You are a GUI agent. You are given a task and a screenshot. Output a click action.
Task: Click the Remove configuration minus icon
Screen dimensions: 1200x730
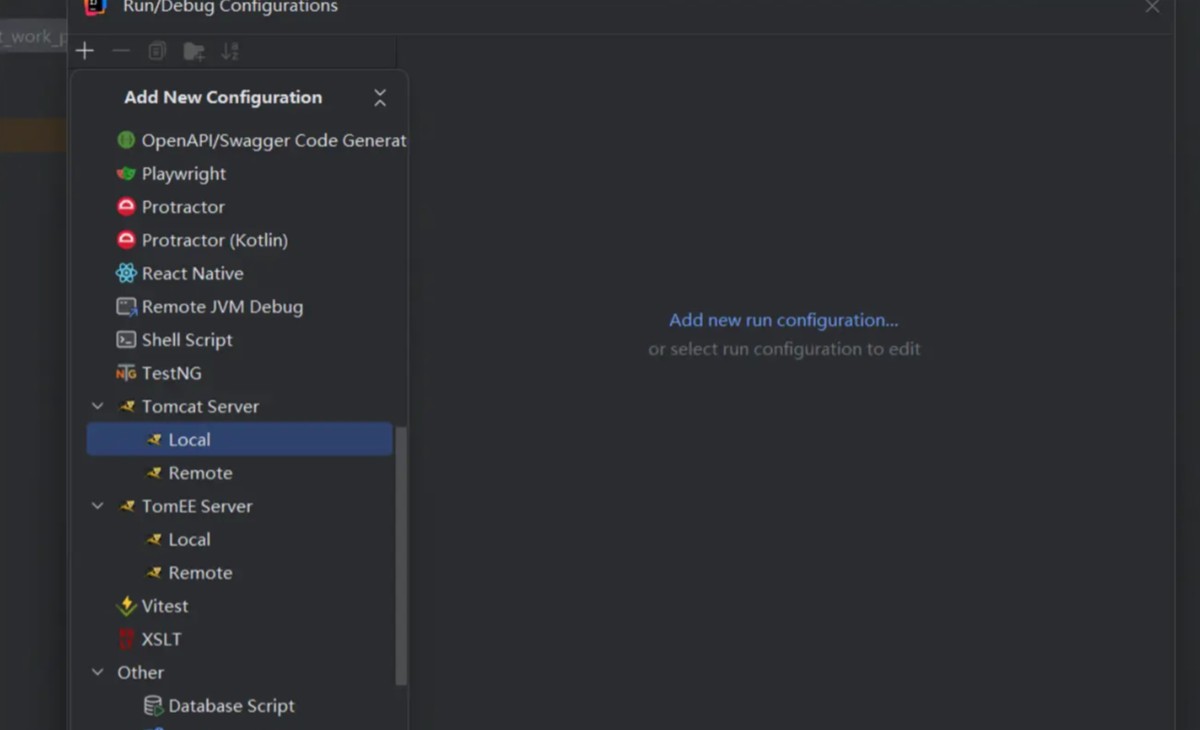coord(121,51)
